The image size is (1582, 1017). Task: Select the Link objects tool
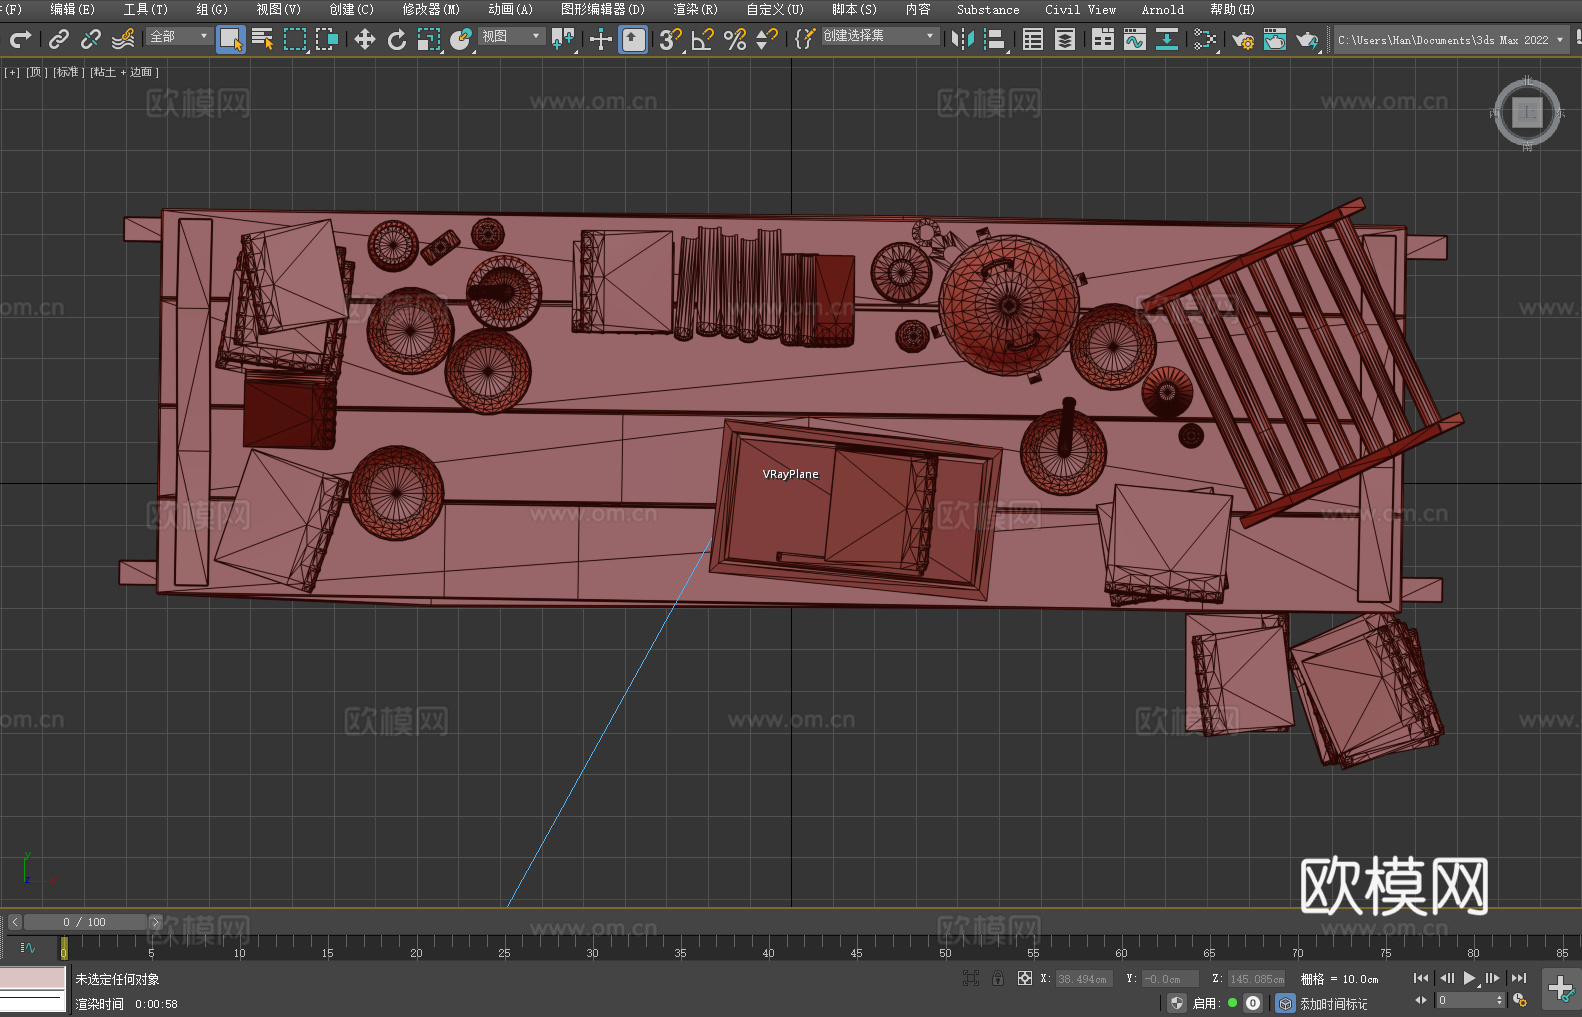click(x=59, y=39)
